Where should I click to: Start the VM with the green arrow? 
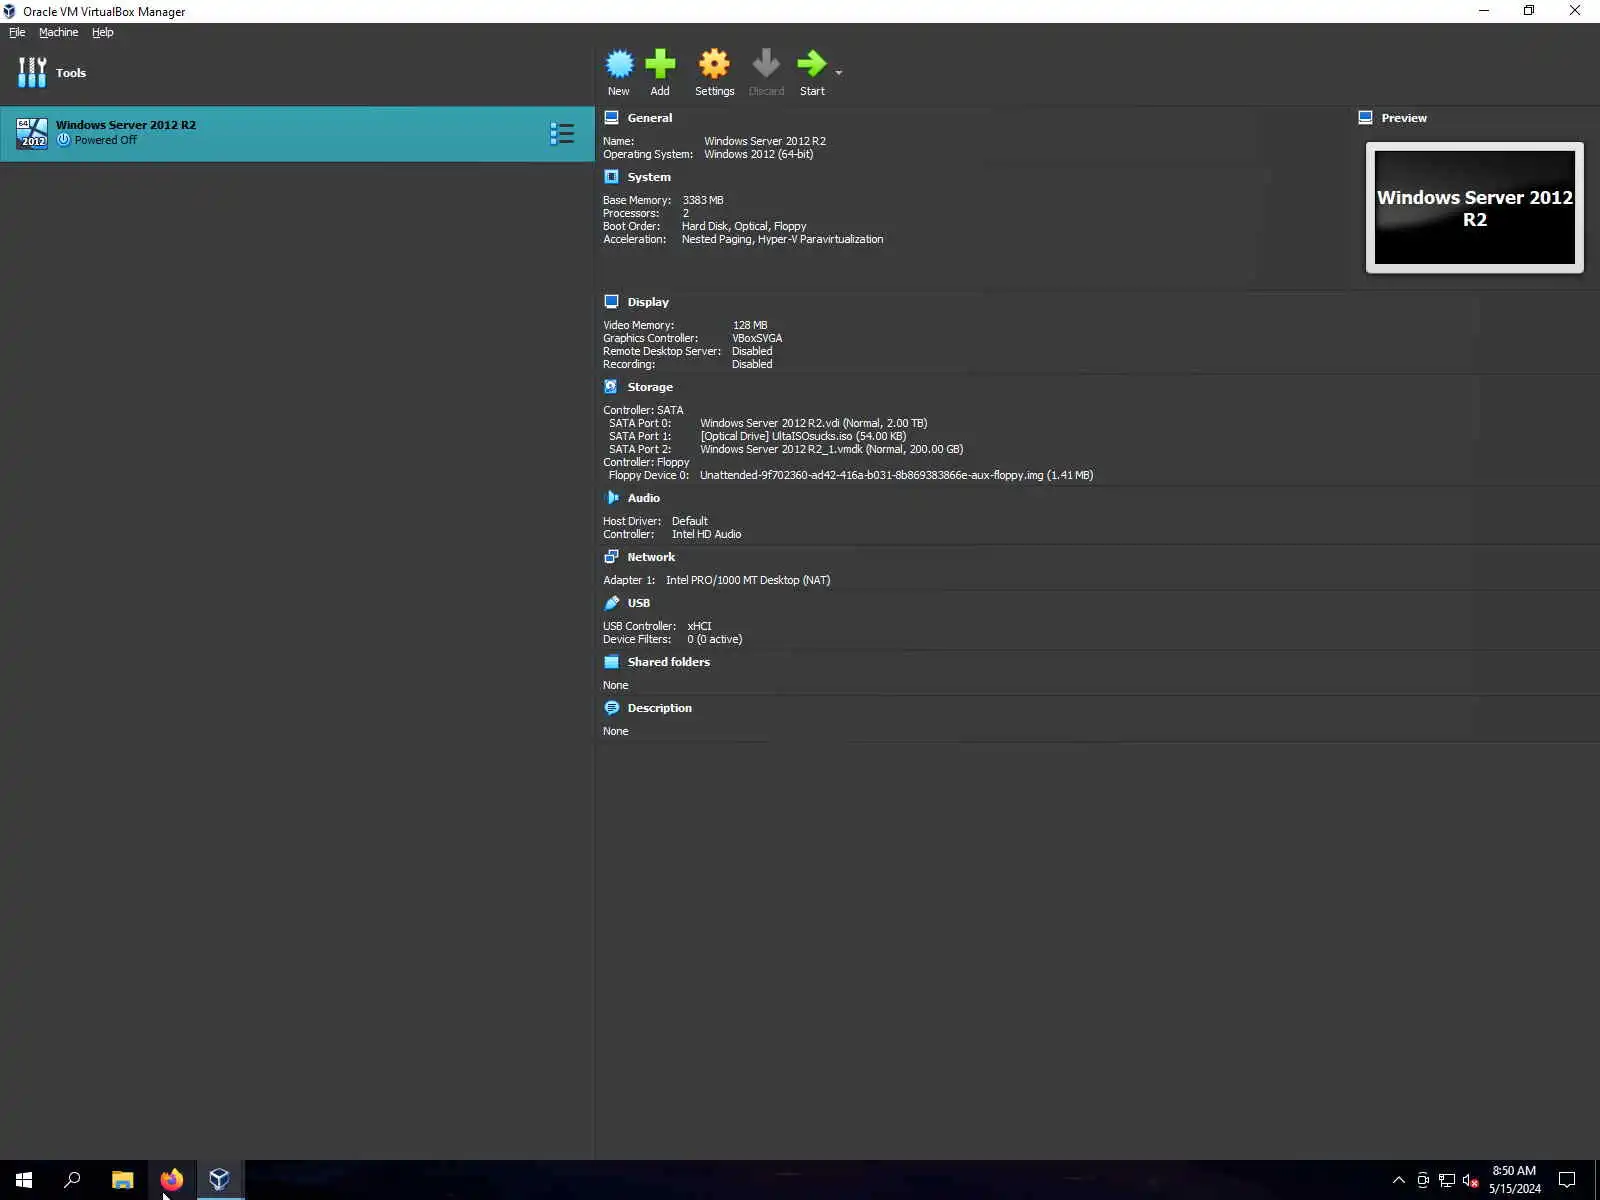[x=811, y=64]
